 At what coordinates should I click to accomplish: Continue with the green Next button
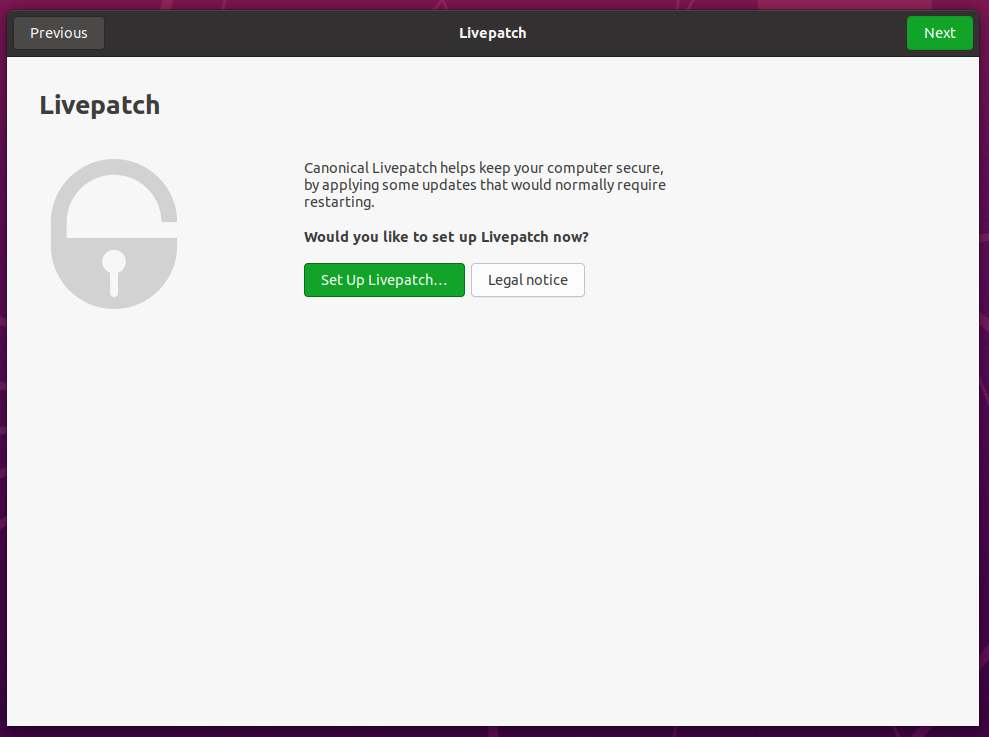pos(939,33)
